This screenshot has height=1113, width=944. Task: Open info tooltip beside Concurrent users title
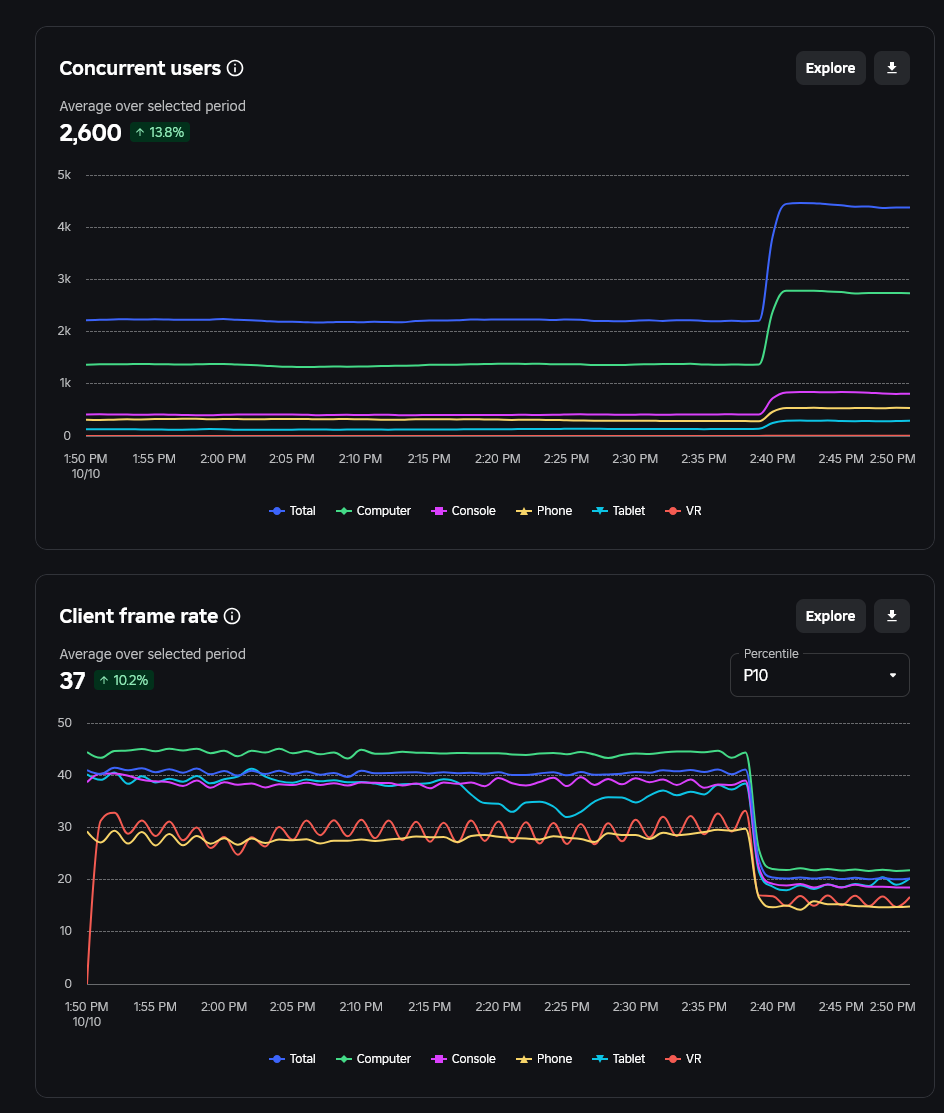(235, 68)
